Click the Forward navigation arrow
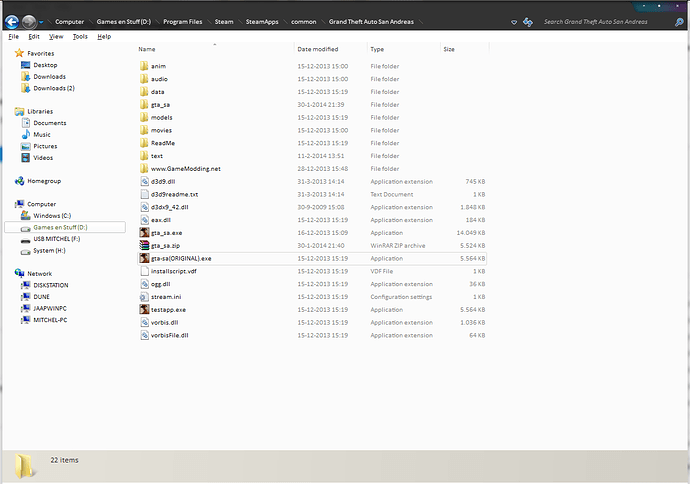690x484 pixels. (30, 20)
